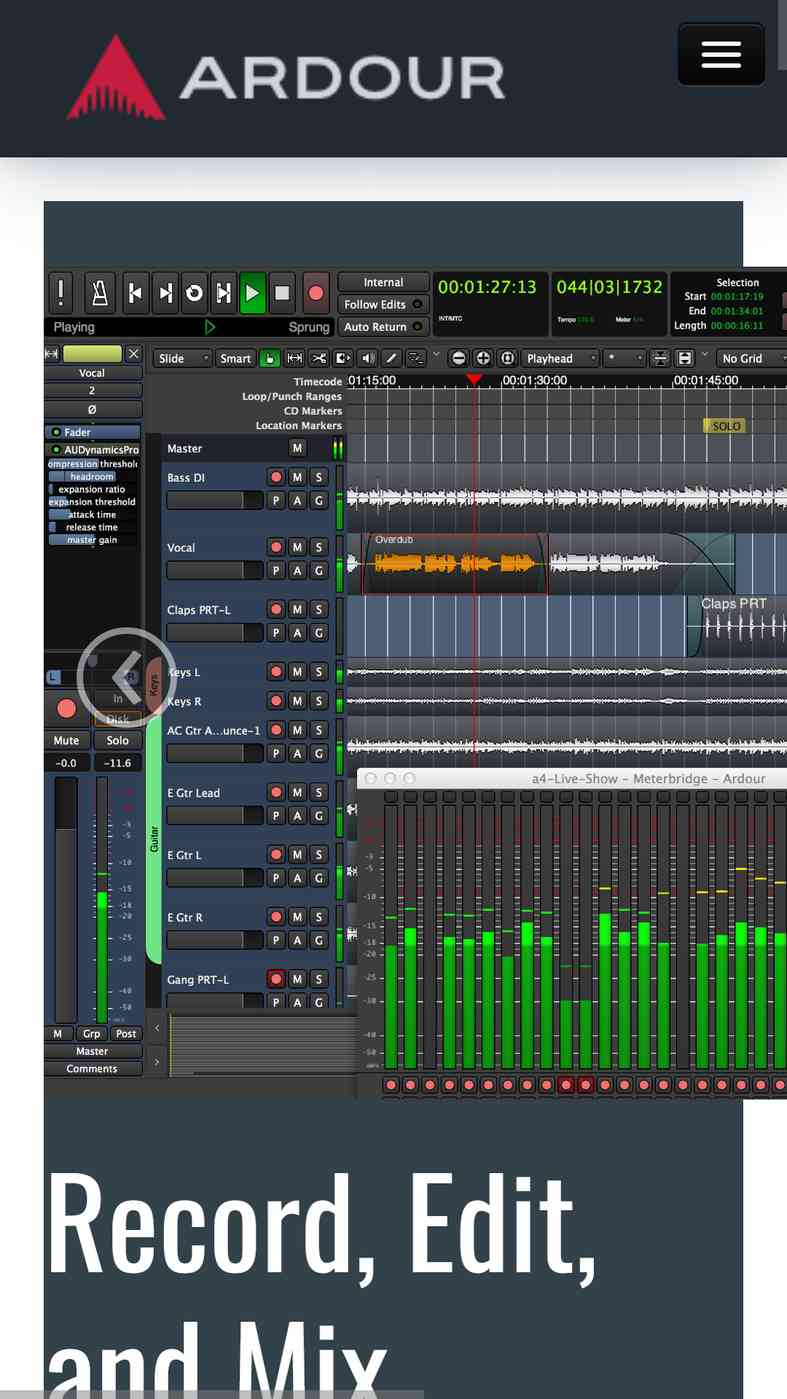This screenshot has width=787, height=1399.
Task: Open Bass DI playlist P button
Action: (x=276, y=500)
